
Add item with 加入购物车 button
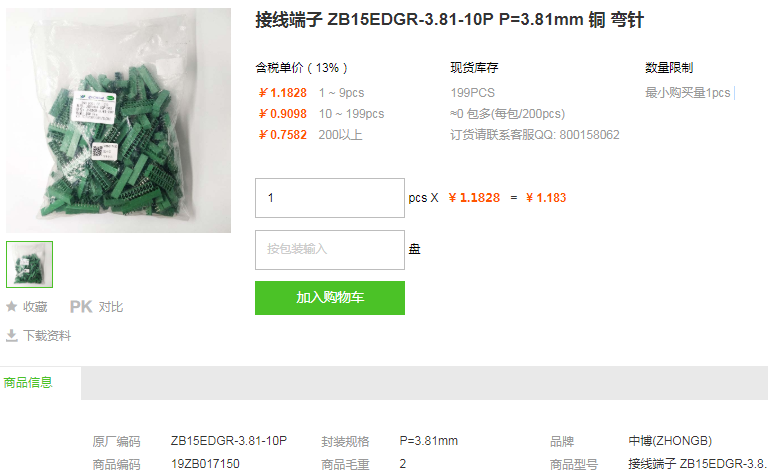point(330,298)
